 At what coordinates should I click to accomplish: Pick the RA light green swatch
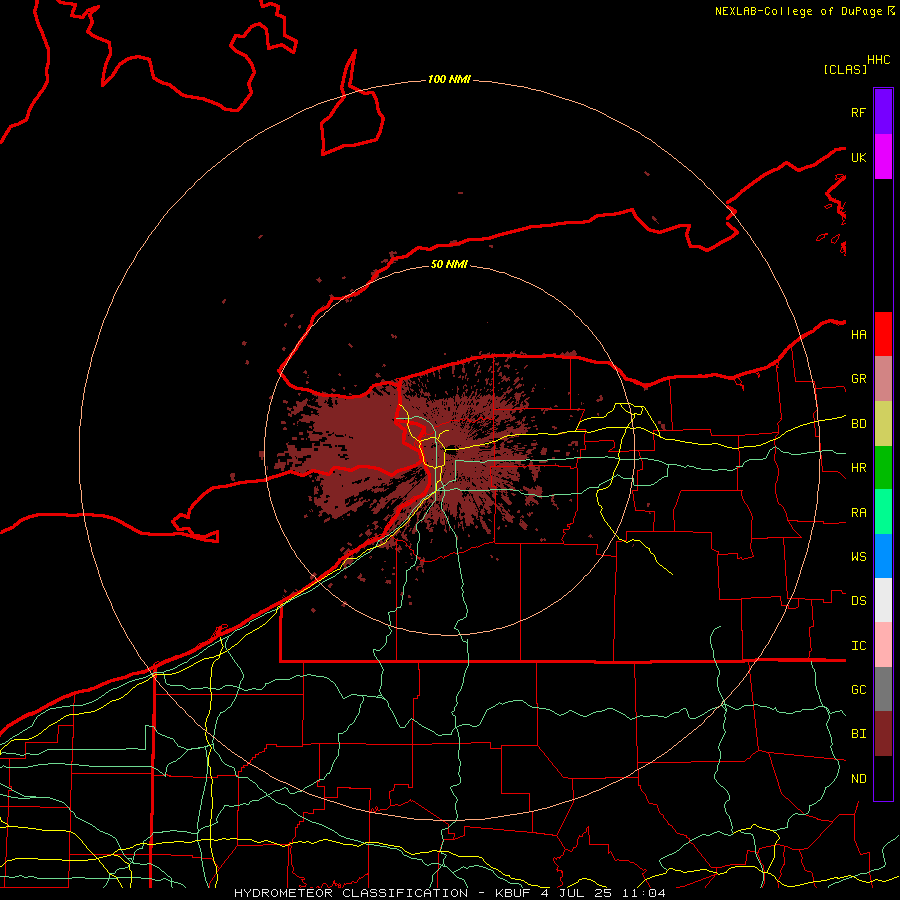pyautogui.click(x=883, y=512)
